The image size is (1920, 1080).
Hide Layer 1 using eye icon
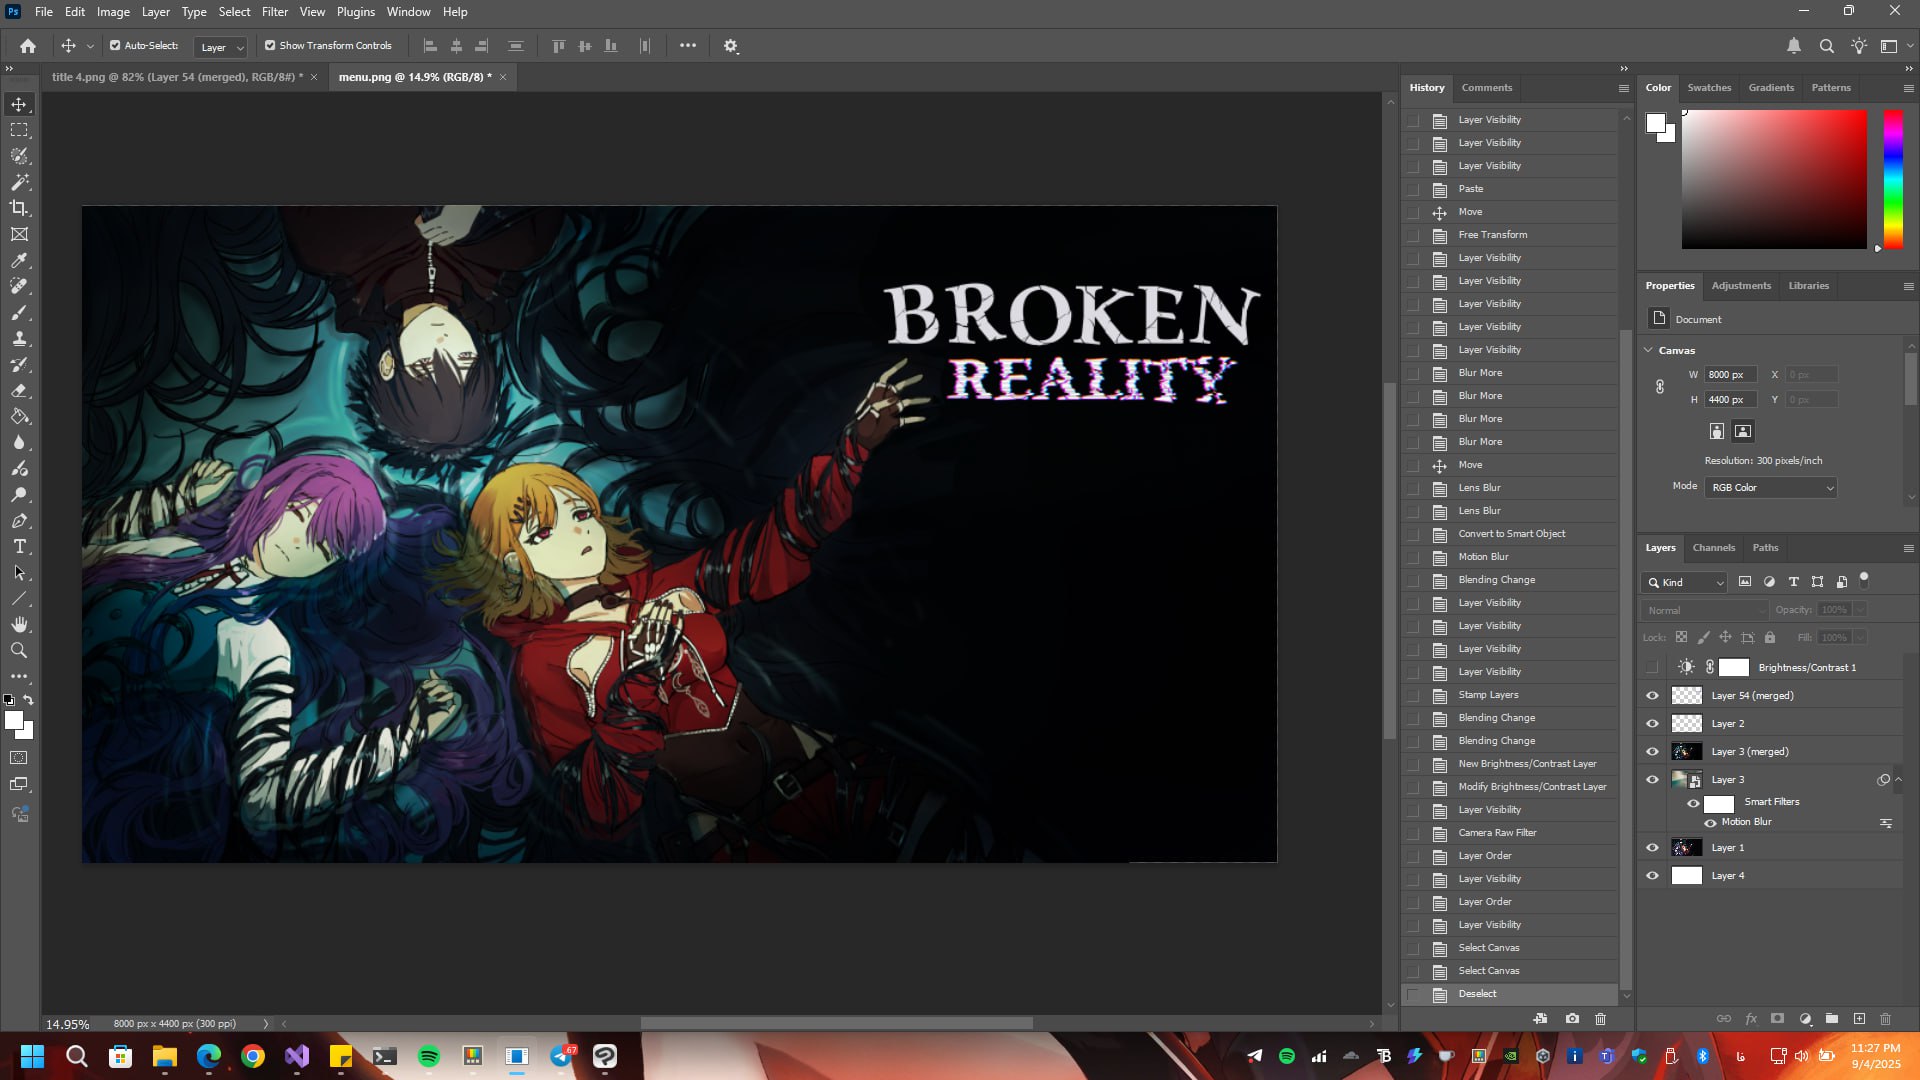coord(1652,848)
